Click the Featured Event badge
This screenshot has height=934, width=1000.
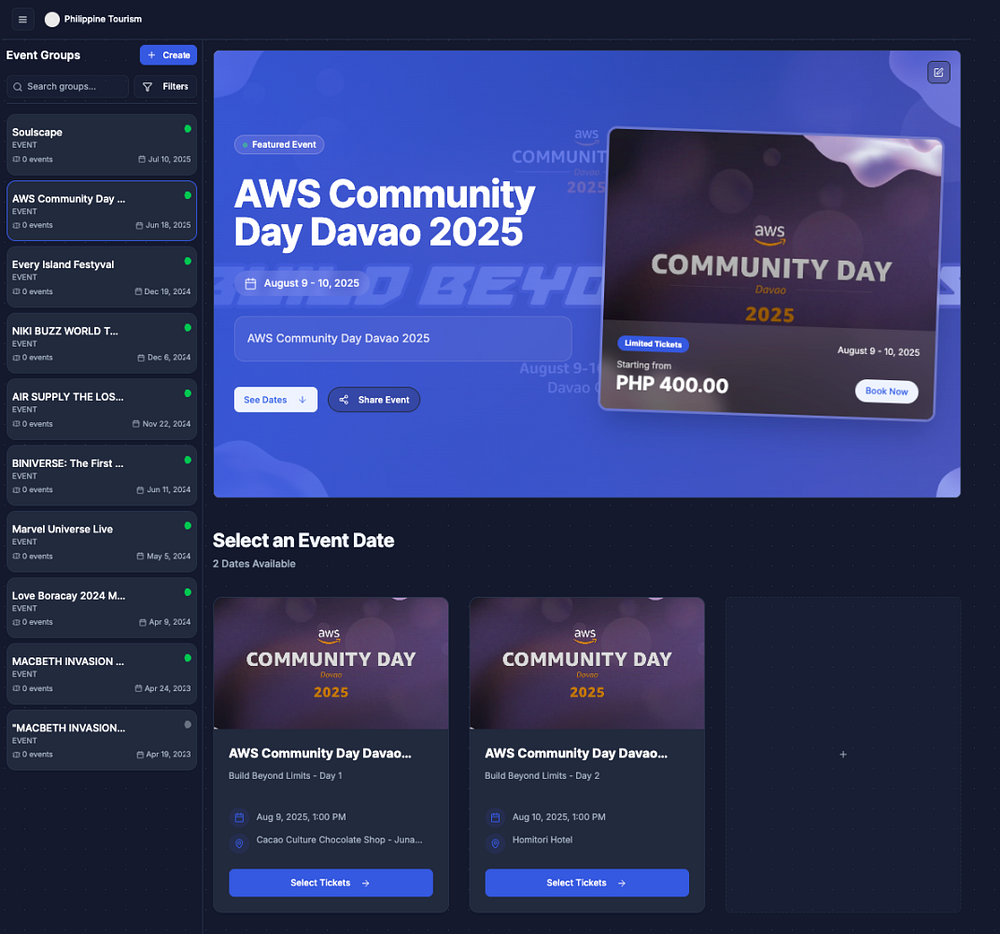pyautogui.click(x=279, y=145)
